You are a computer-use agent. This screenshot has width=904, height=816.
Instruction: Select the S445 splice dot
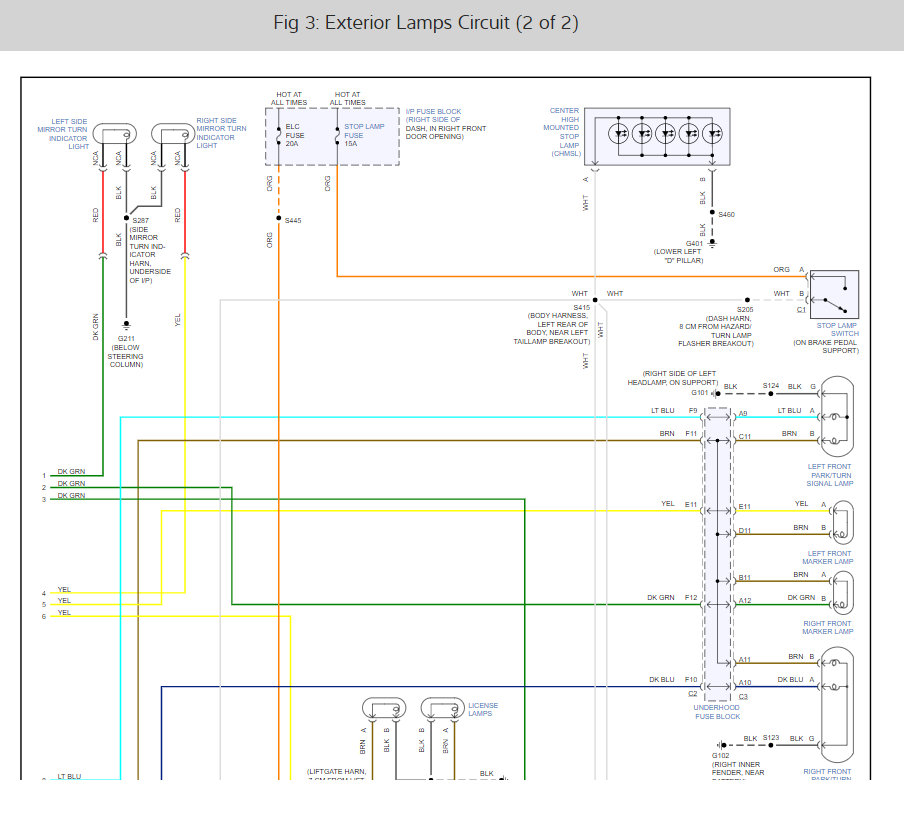[279, 219]
